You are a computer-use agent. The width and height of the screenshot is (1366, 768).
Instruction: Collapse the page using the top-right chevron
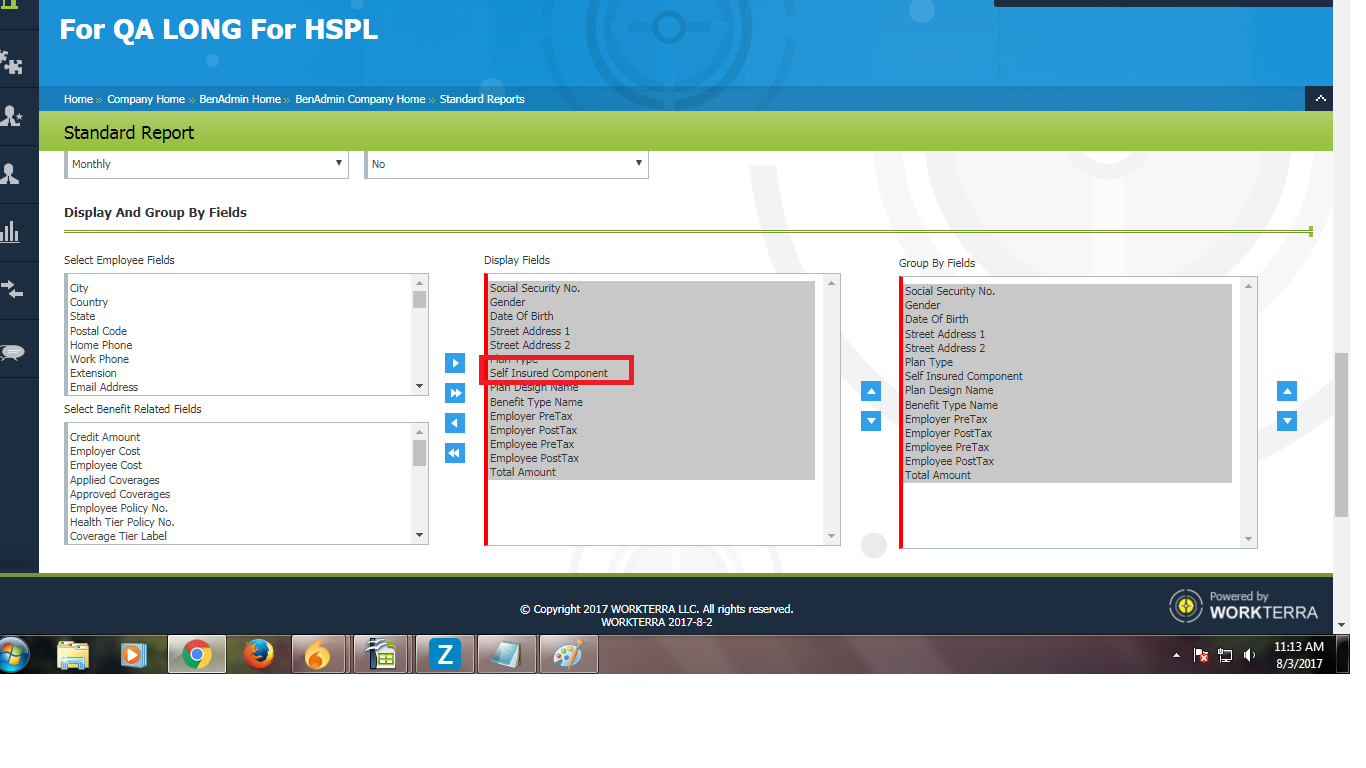pos(1320,98)
